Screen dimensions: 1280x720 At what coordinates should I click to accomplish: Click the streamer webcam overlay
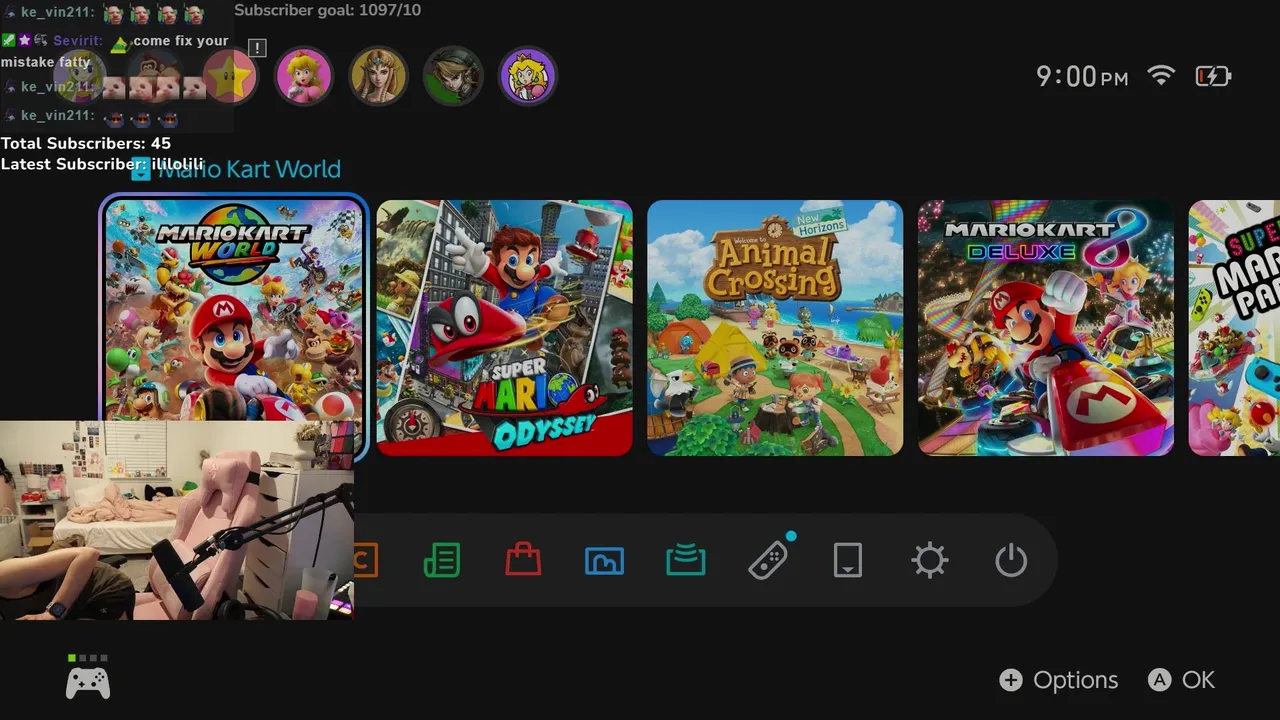point(177,520)
